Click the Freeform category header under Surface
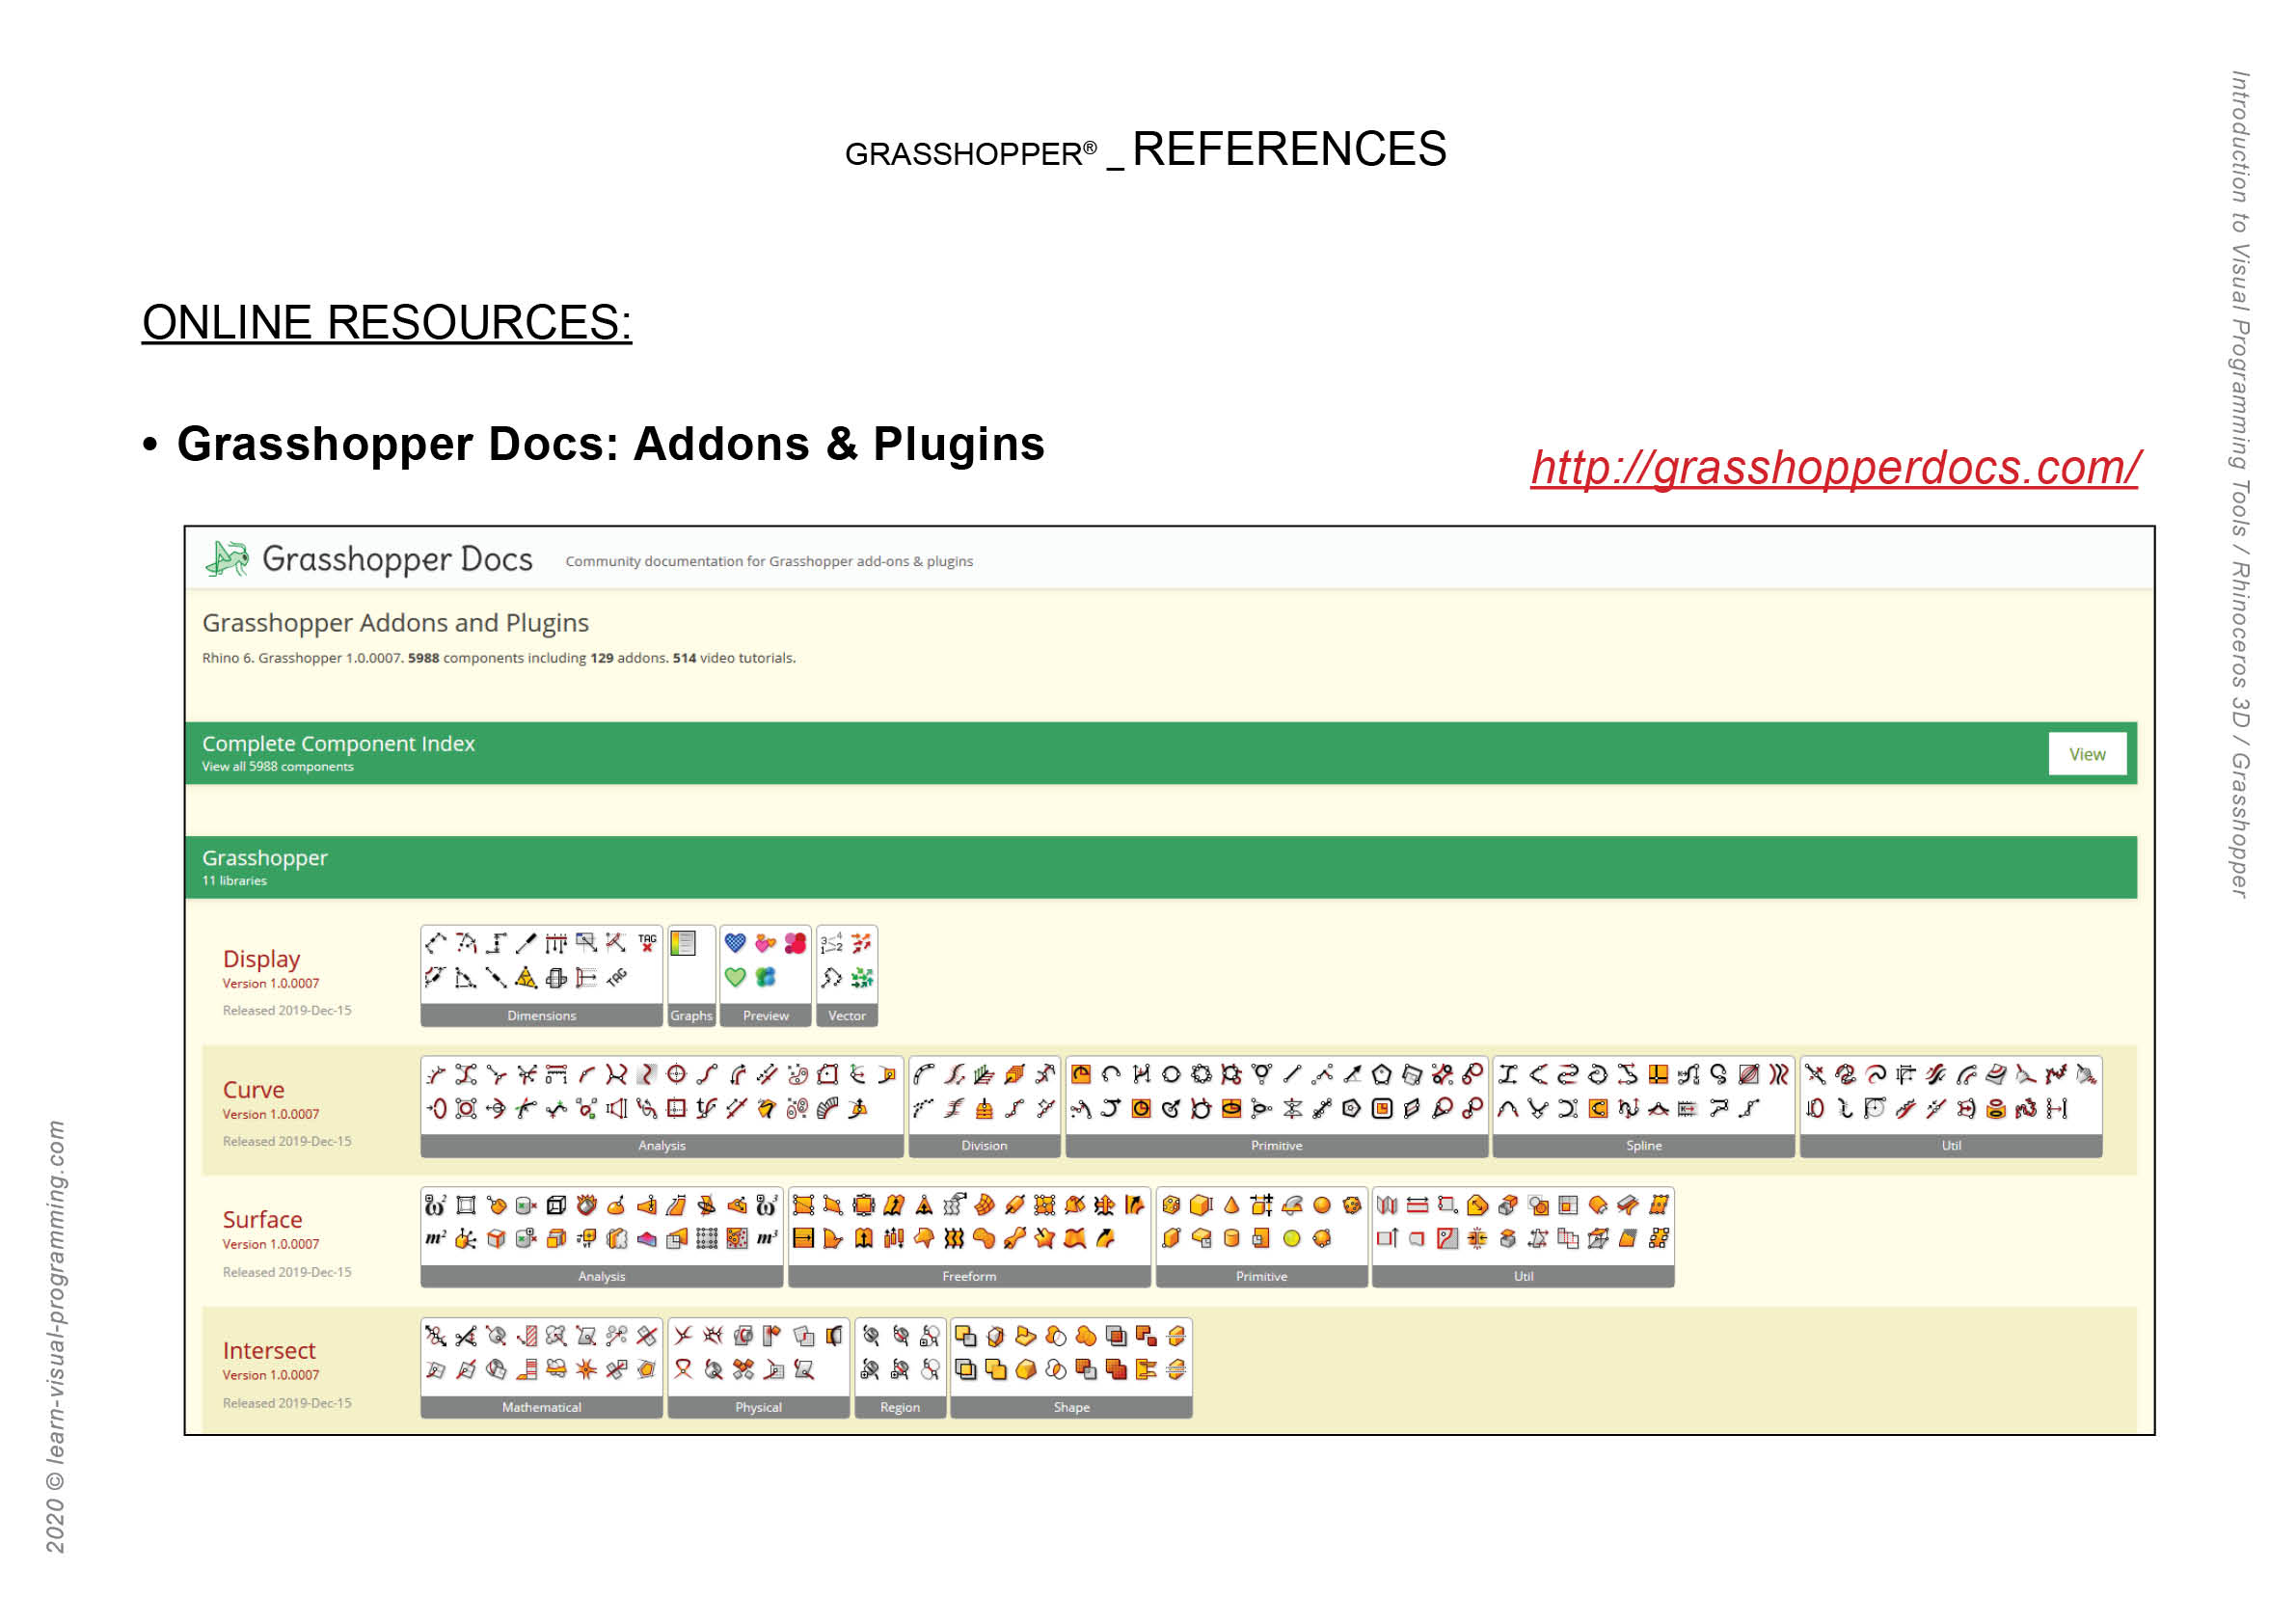2296x1624 pixels. (970, 1276)
